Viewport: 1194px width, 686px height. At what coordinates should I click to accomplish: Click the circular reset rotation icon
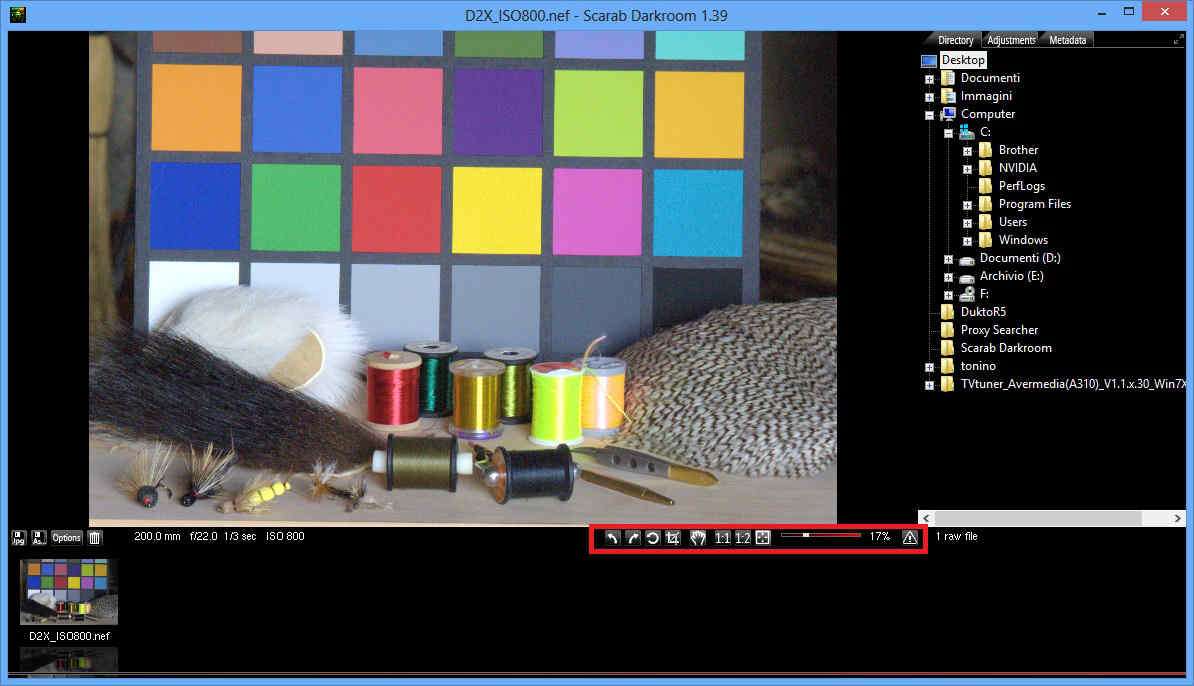653,538
